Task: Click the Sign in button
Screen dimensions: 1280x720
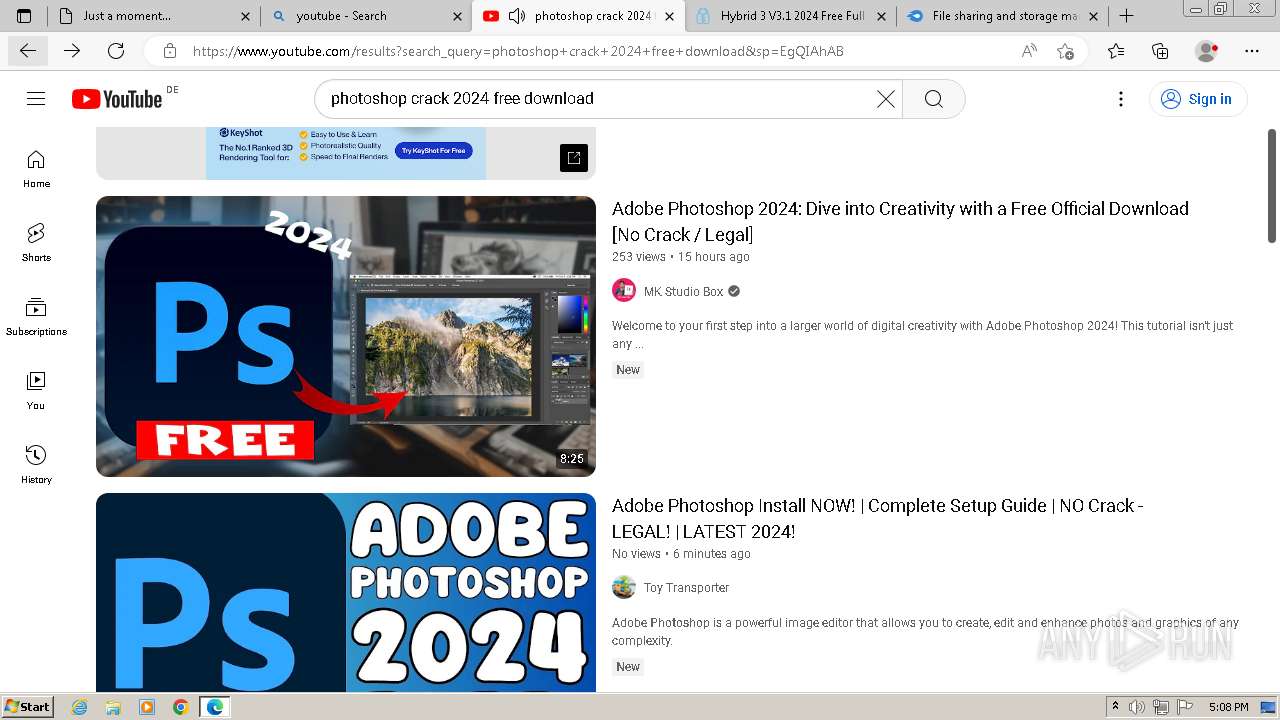Action: [1198, 98]
